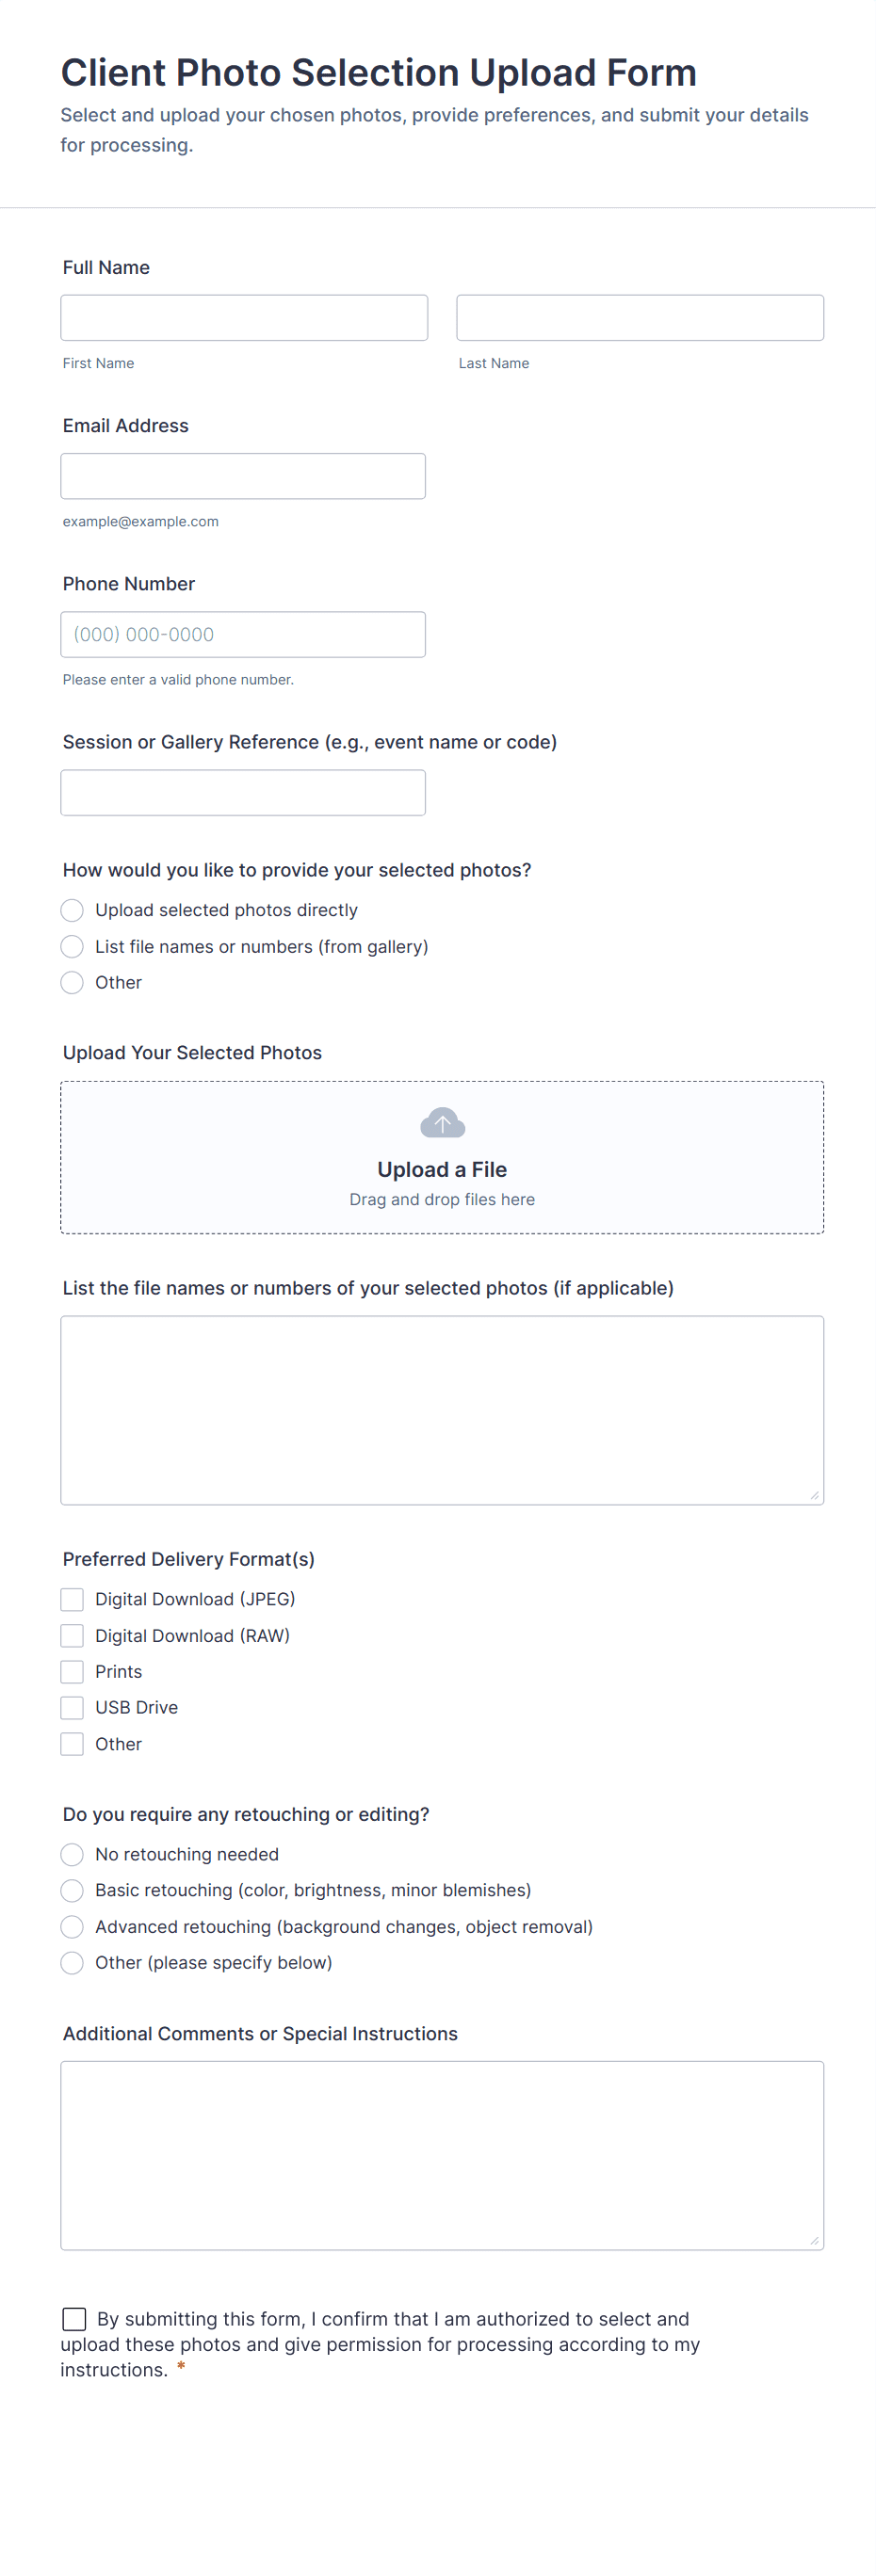876x2576 pixels.
Task: Click the cloud upload icon
Action: coord(442,1123)
